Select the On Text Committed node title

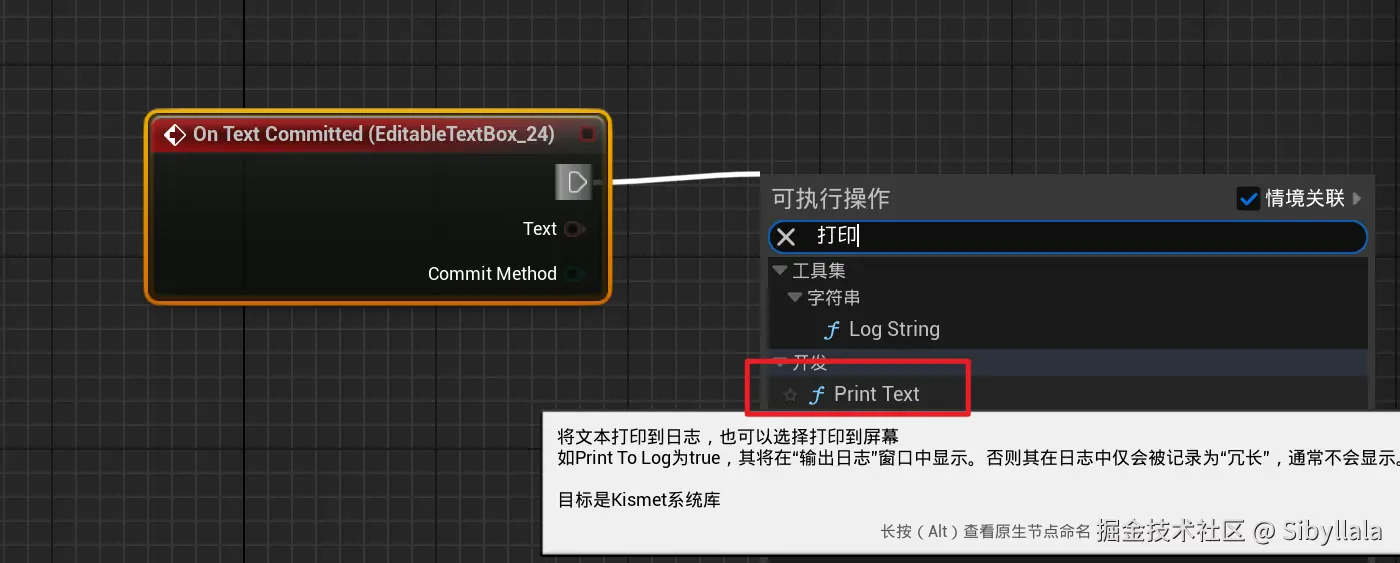click(x=374, y=134)
